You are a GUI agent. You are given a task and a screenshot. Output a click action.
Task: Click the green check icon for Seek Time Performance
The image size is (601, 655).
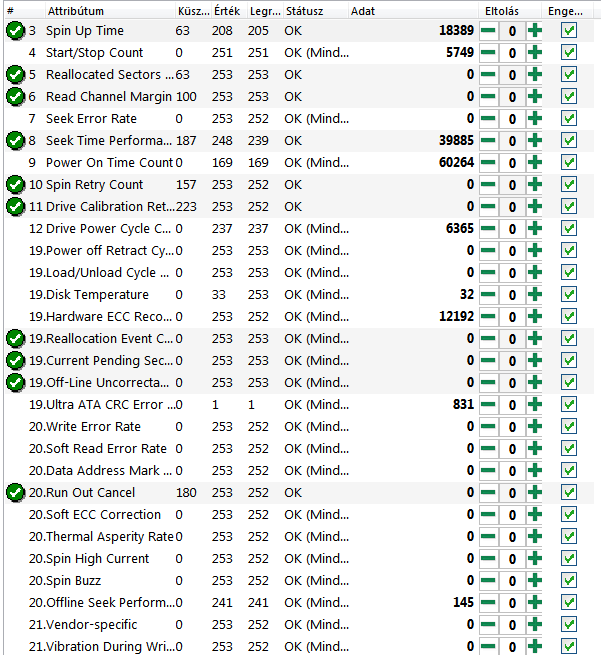tap(15, 141)
